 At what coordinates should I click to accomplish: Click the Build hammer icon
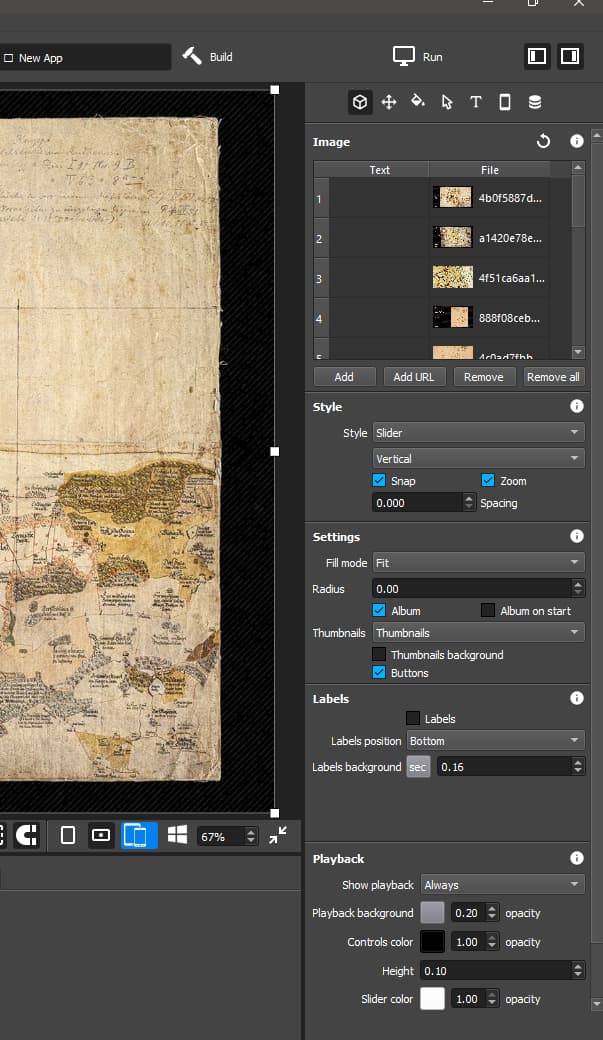192,56
